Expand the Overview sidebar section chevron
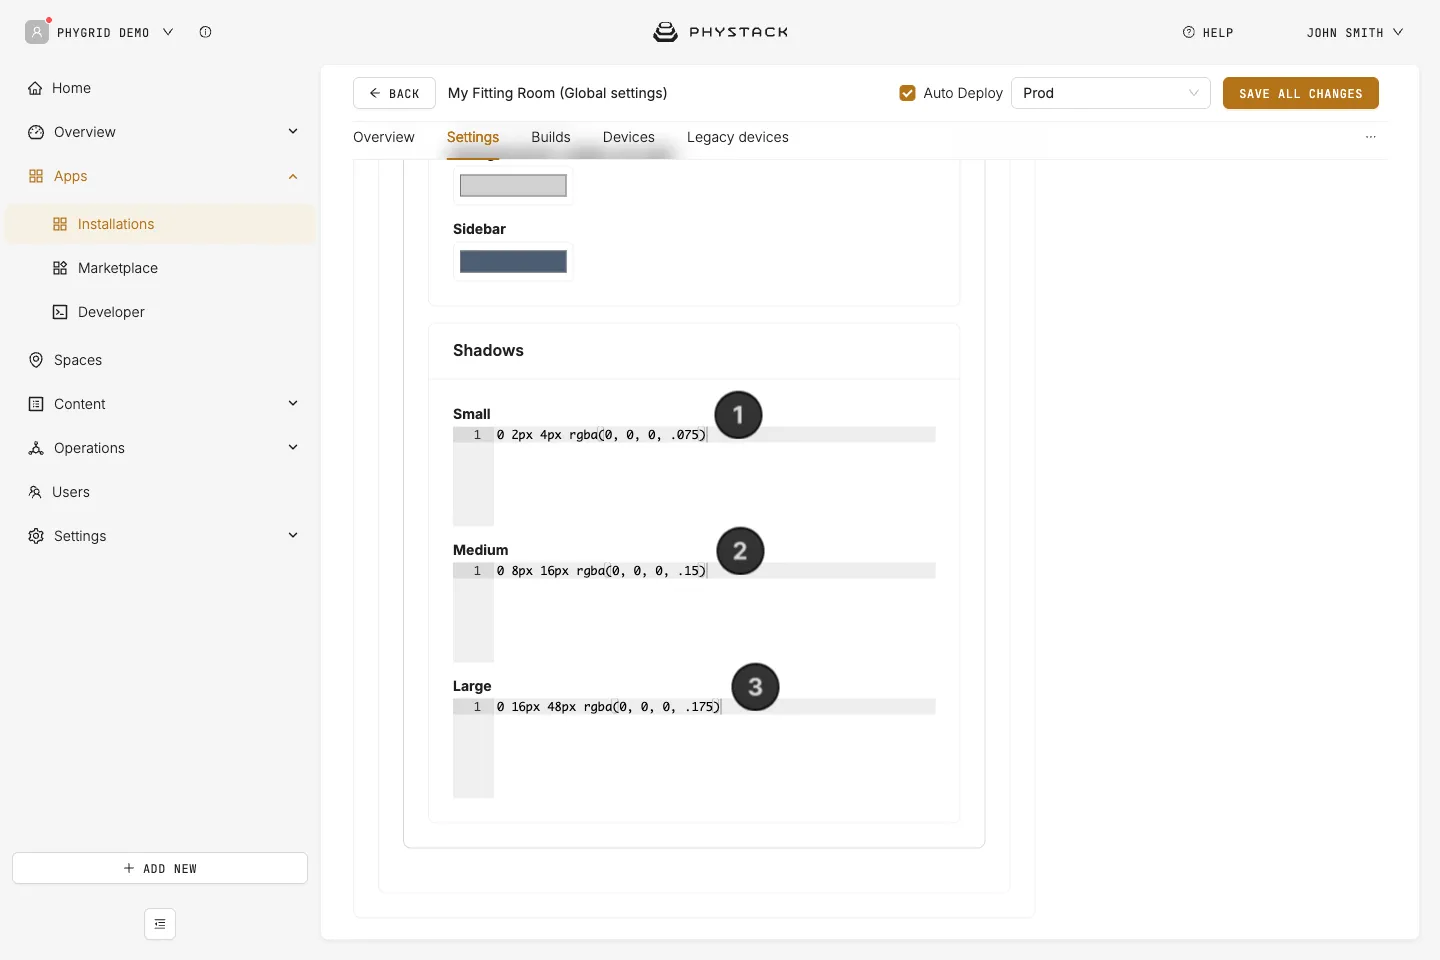Screen dimensions: 1440x960 click(293, 131)
